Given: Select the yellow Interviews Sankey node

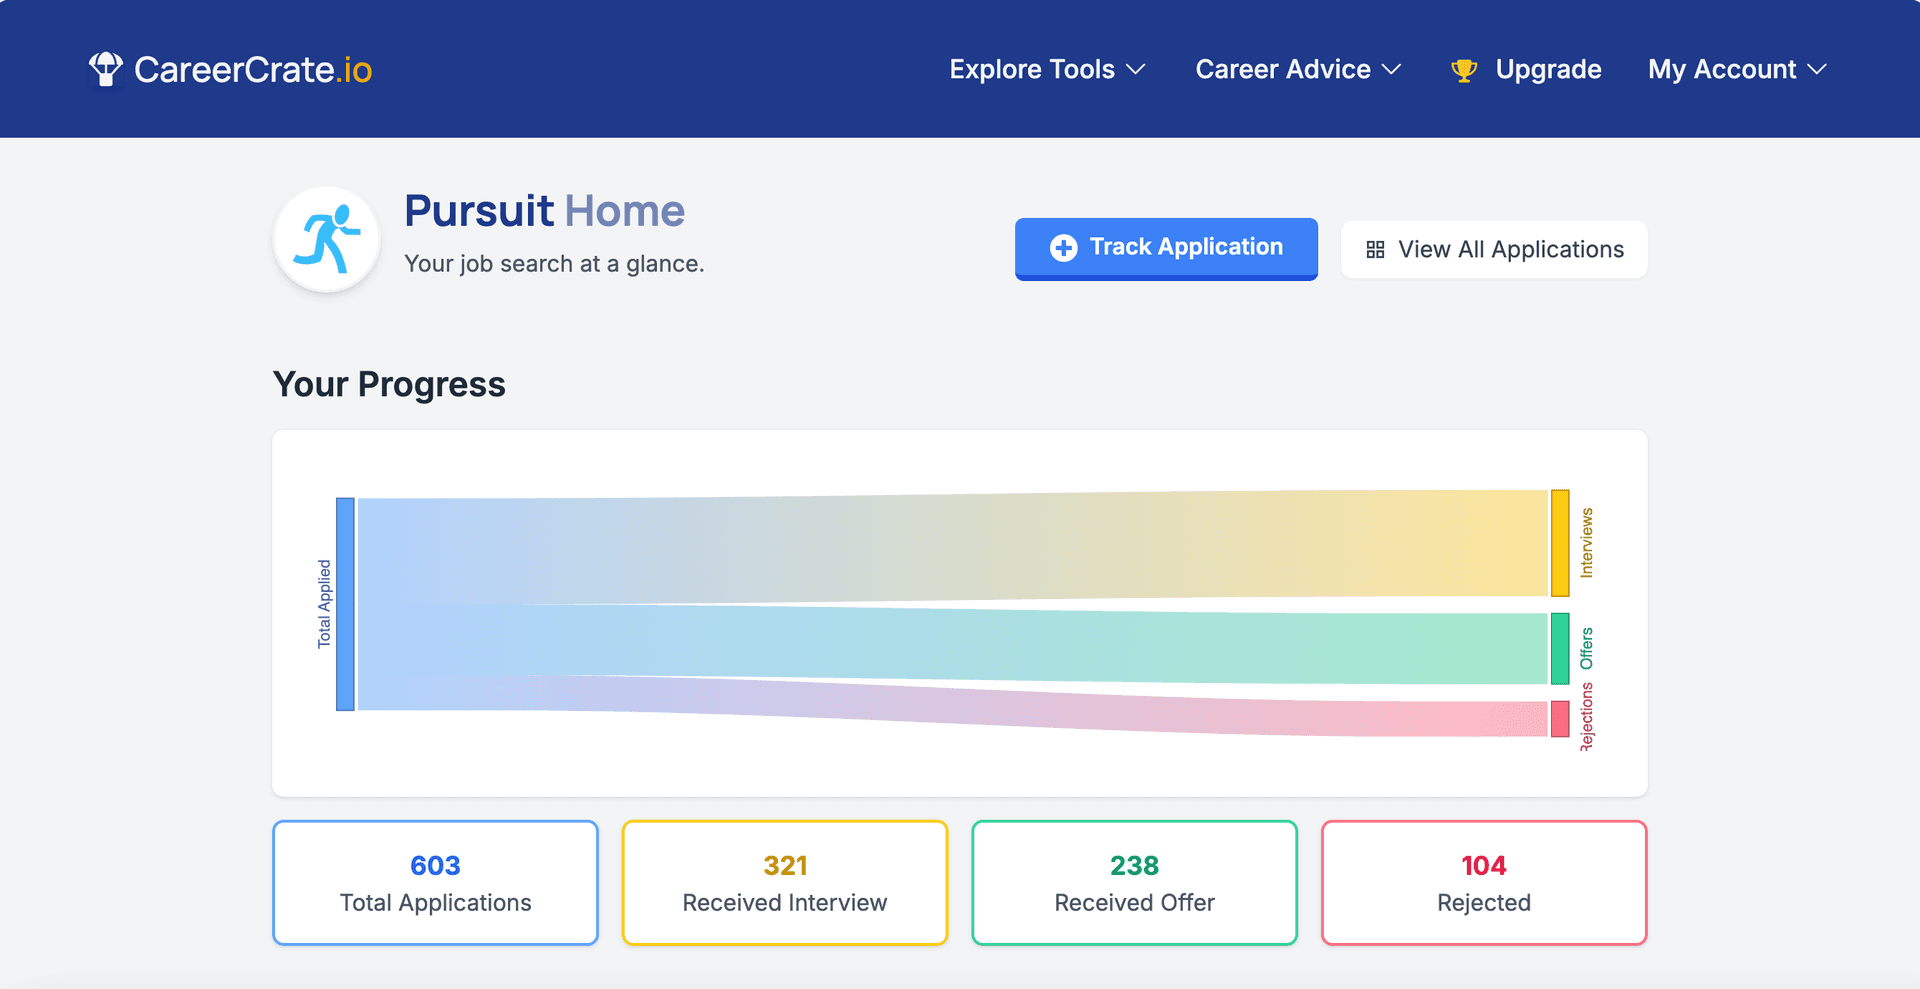Looking at the screenshot, I should [1560, 543].
